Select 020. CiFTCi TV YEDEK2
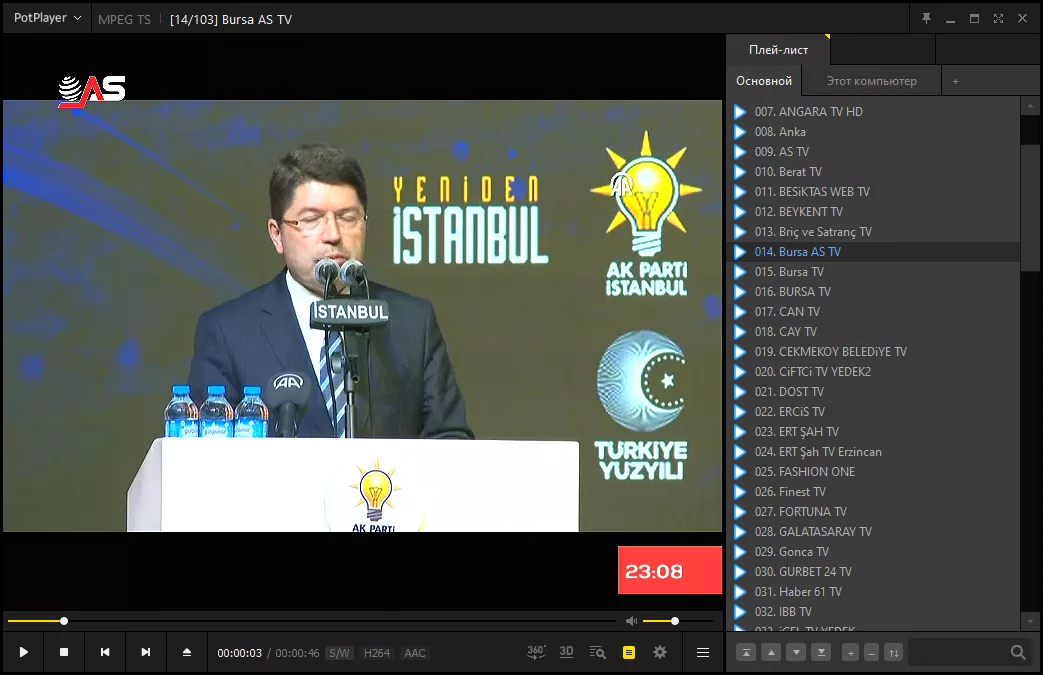 (875, 371)
